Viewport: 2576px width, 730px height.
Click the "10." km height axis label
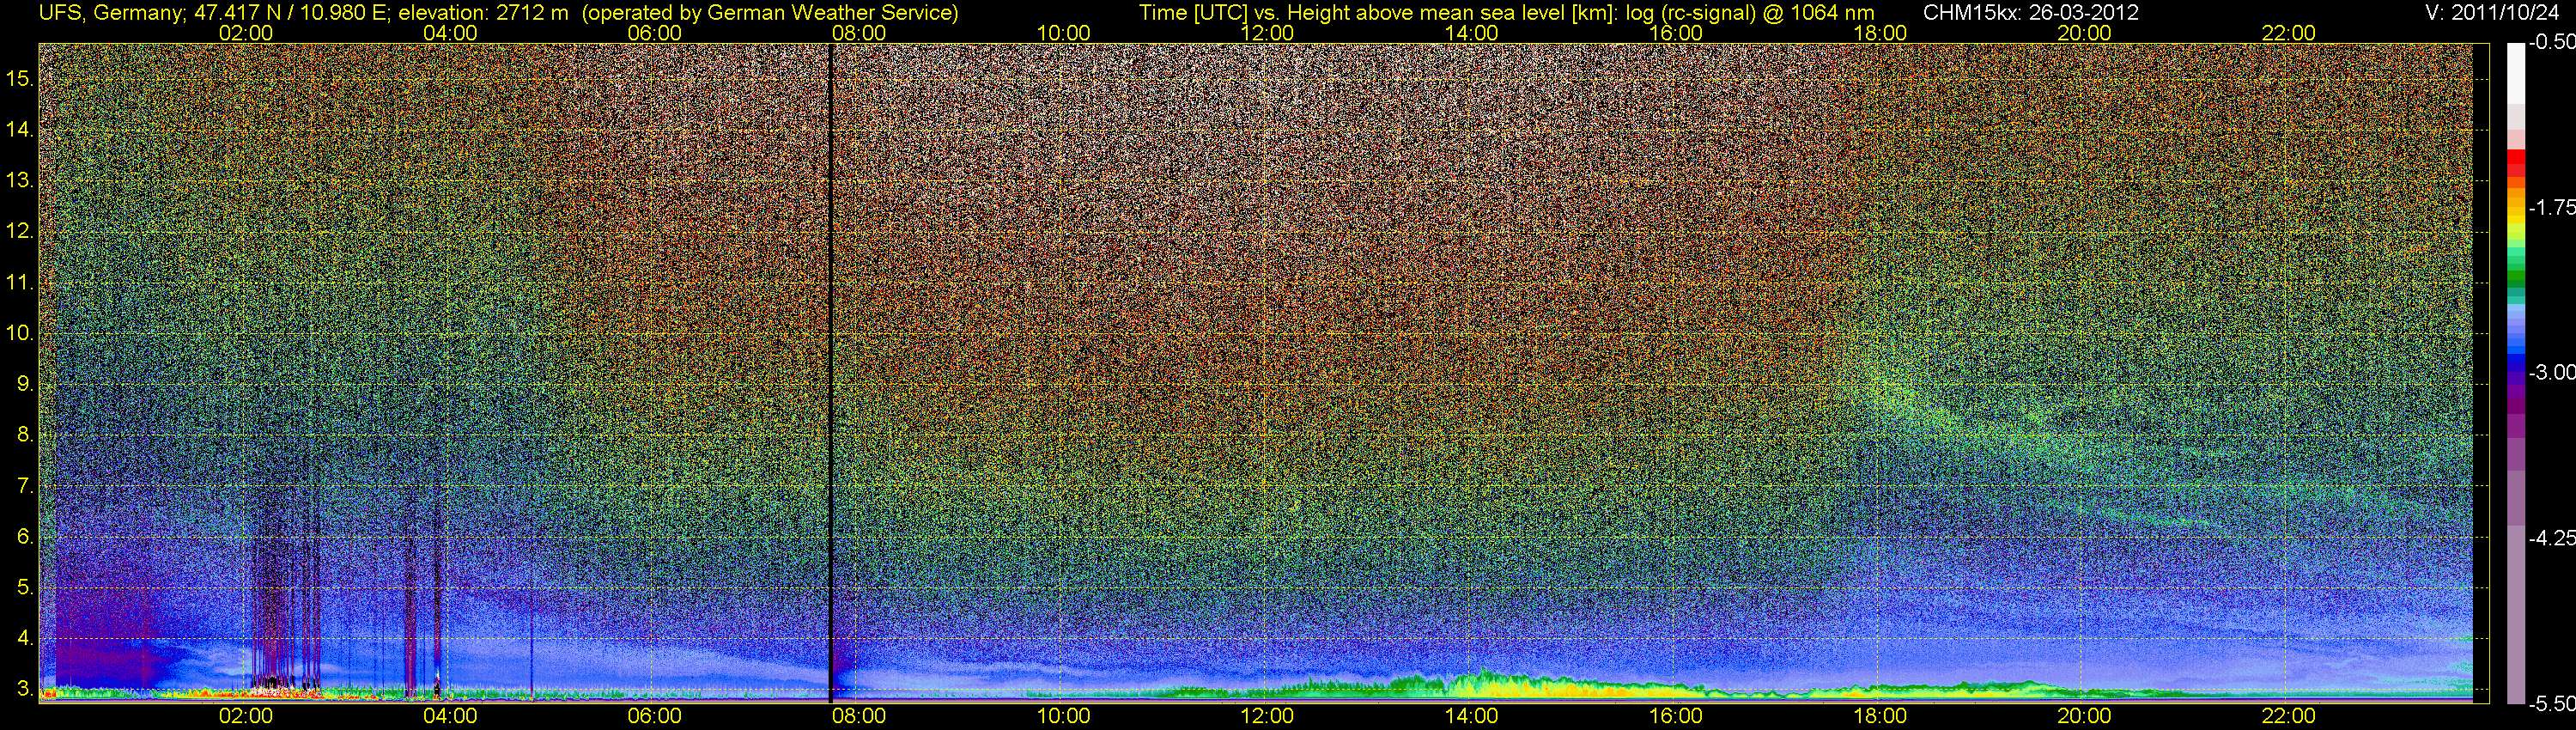(20, 333)
